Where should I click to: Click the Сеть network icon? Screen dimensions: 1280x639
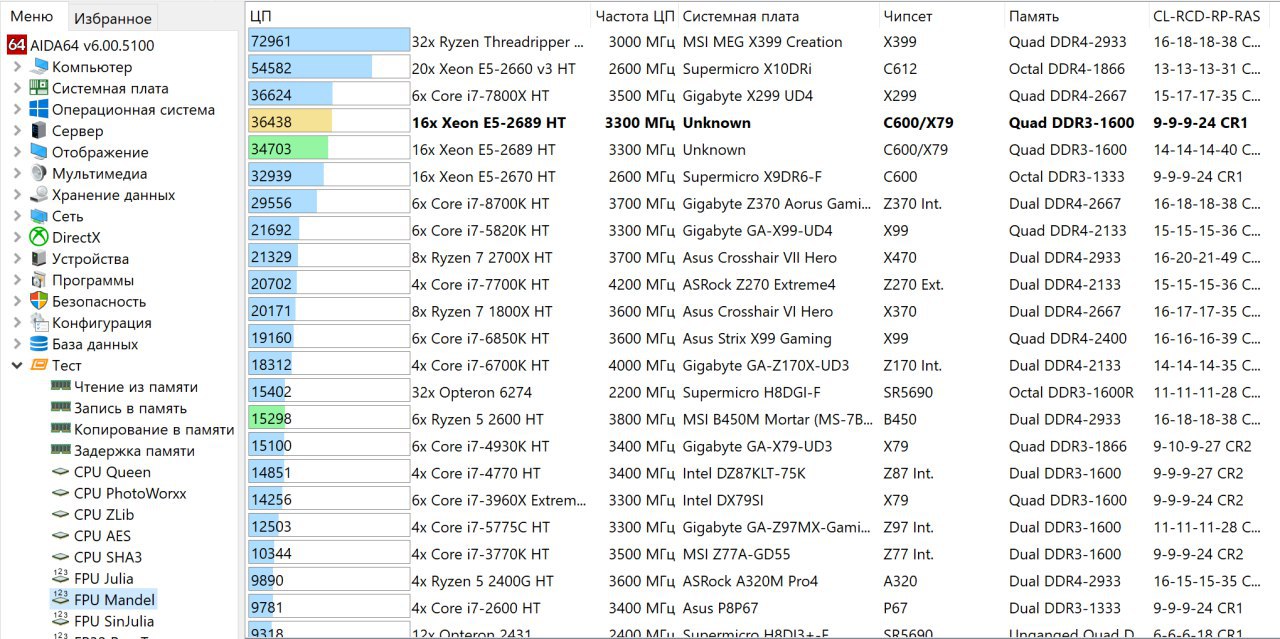pyautogui.click(x=39, y=216)
